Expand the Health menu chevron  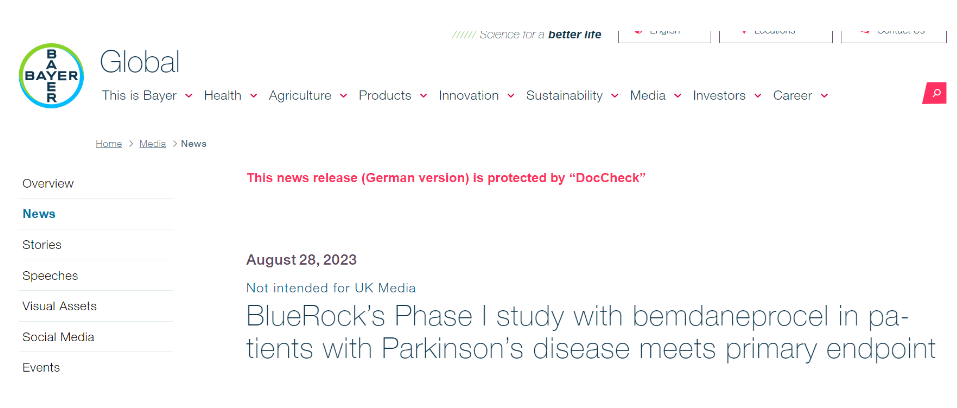(254, 96)
